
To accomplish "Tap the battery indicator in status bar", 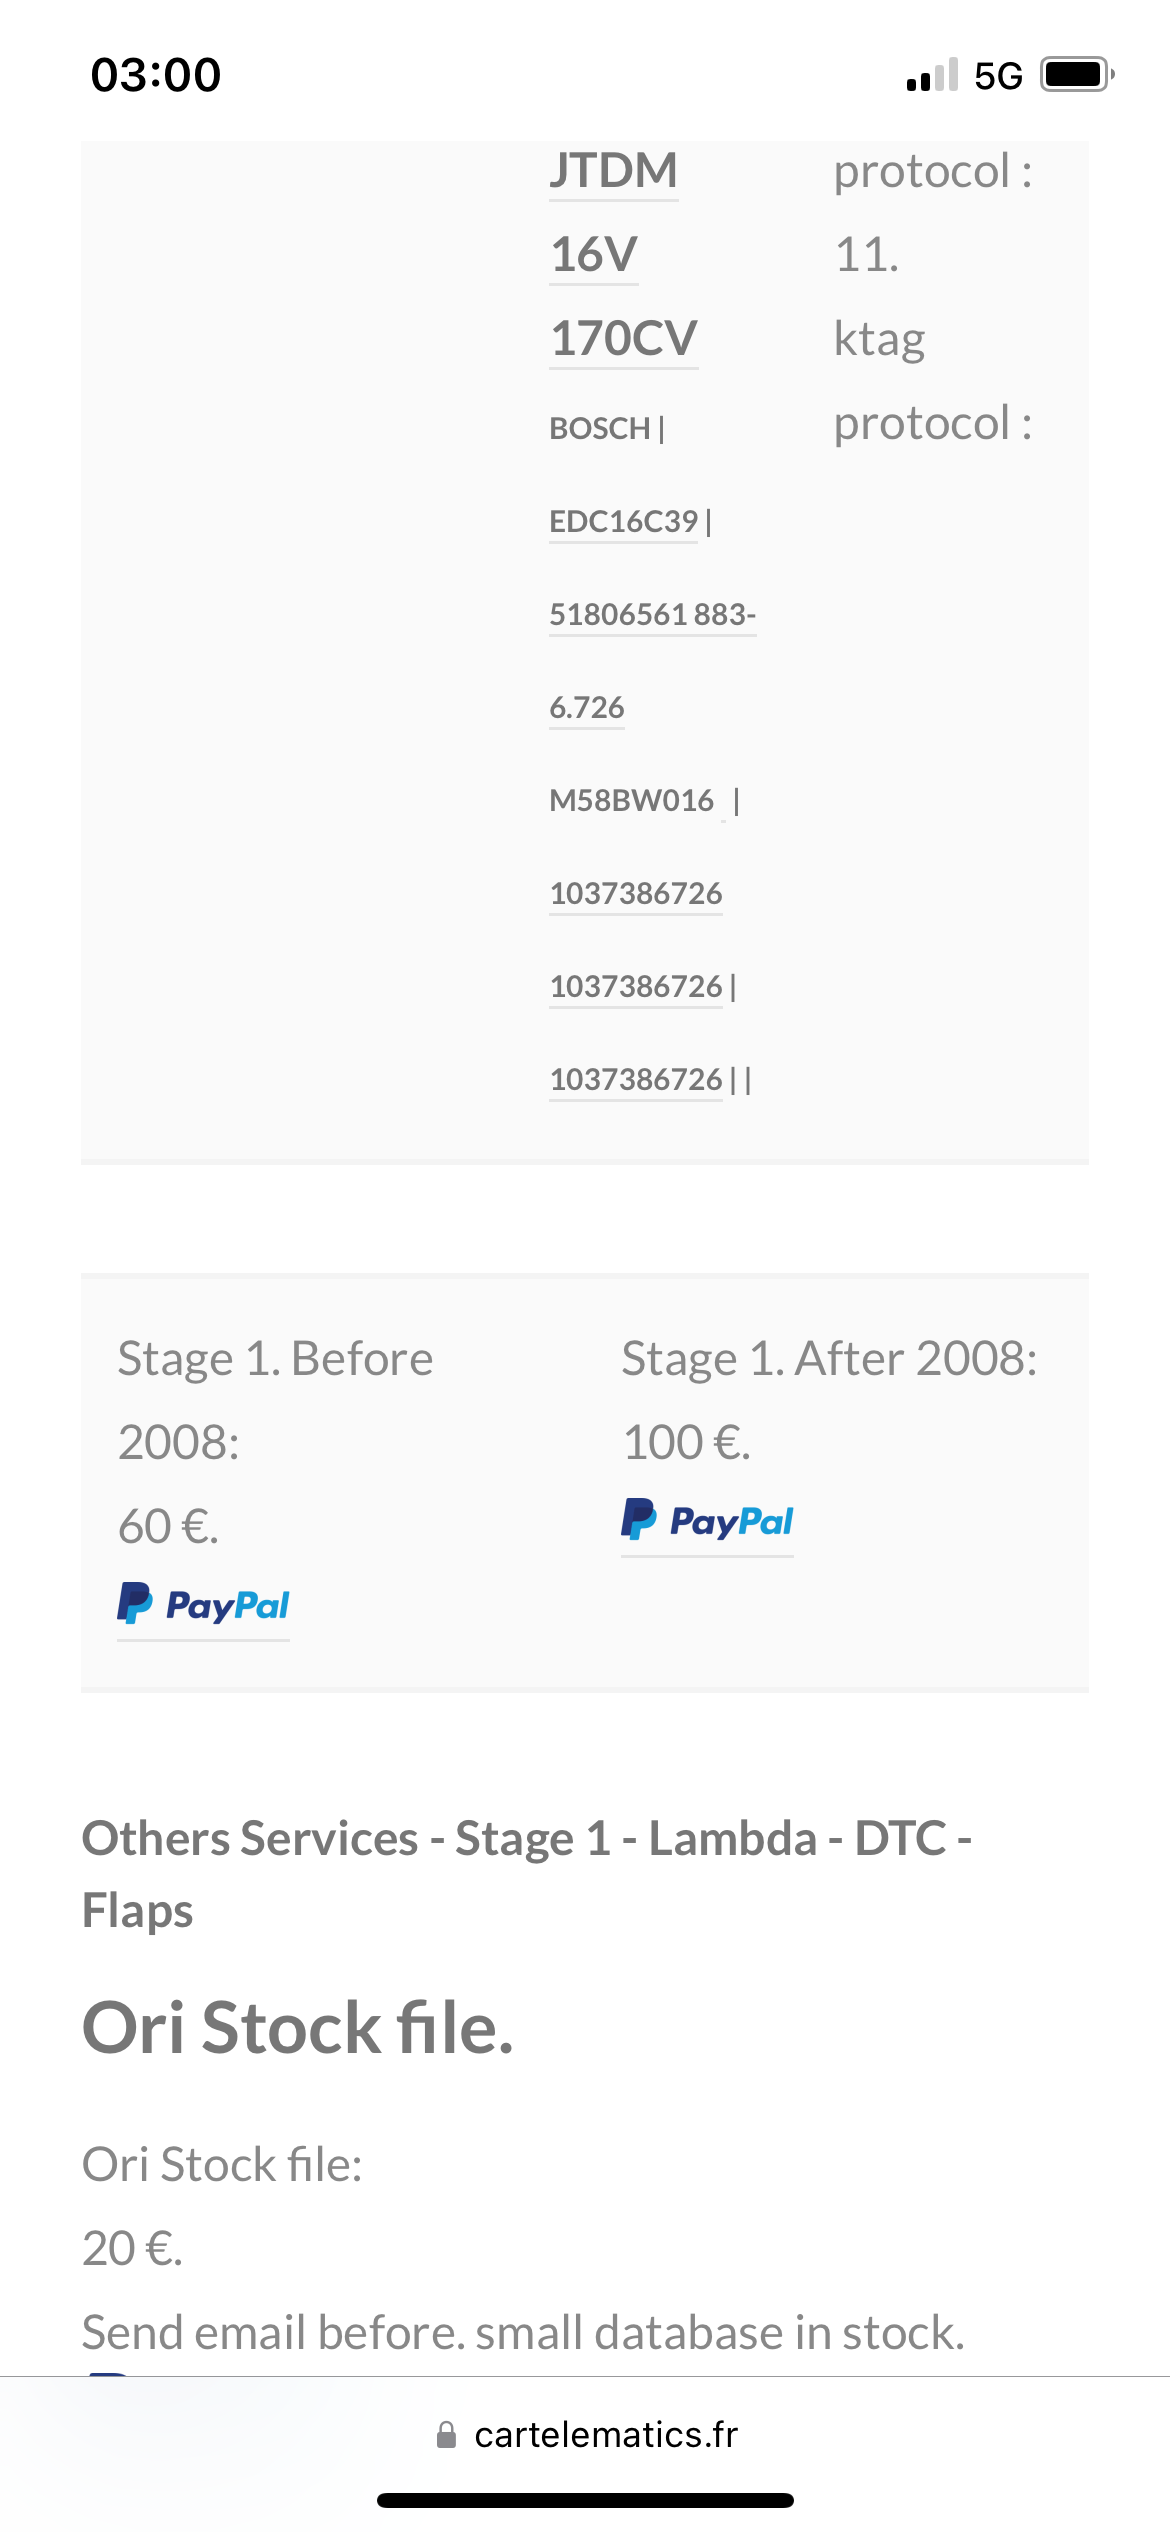I will [x=1077, y=75].
